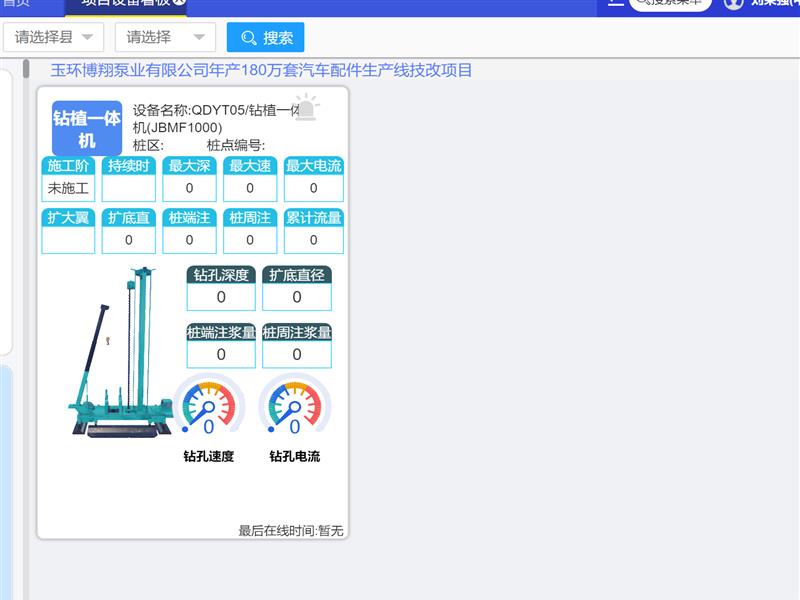Image resolution: width=800 pixels, height=600 pixels.
Task: Click the user avatar icon at top right
Action: (x=734, y=3)
